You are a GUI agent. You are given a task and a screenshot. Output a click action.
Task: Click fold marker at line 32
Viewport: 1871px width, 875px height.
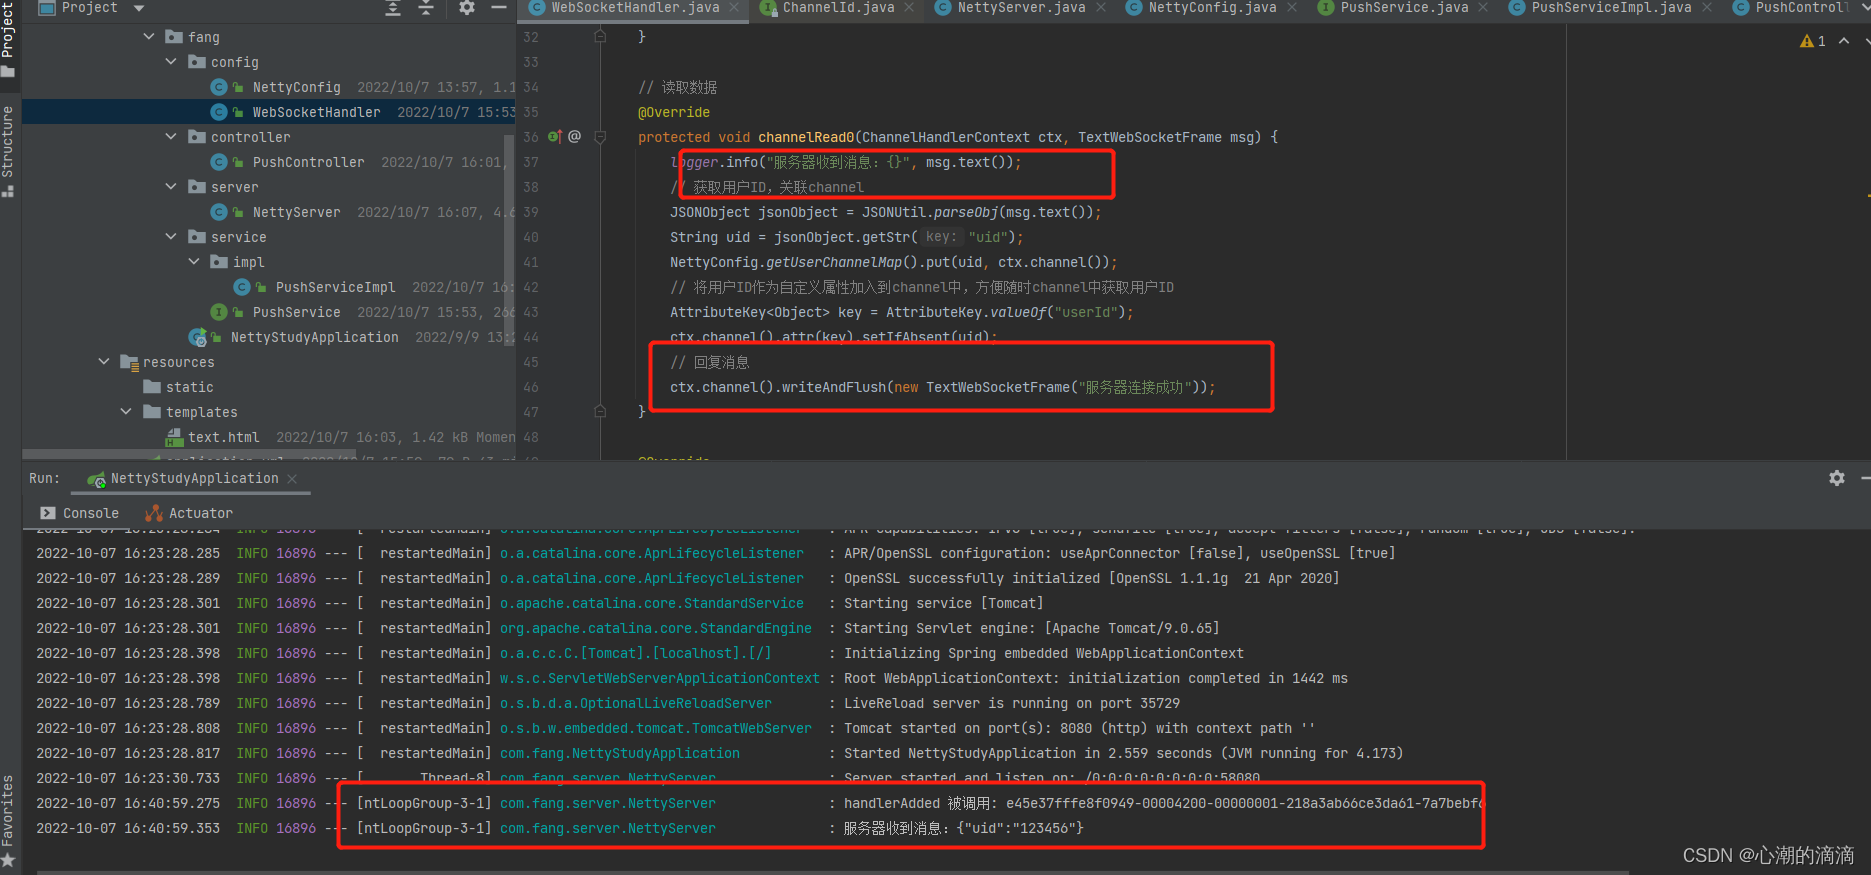pos(600,37)
